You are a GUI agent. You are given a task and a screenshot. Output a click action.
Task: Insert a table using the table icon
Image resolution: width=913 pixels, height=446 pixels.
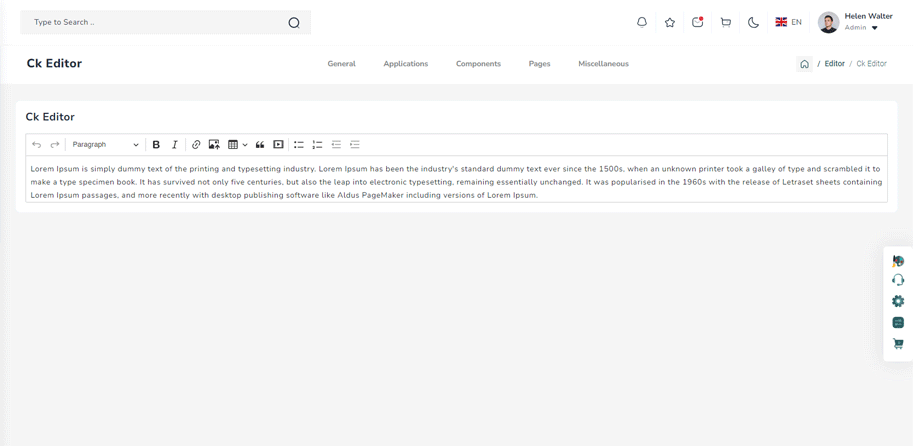232,144
